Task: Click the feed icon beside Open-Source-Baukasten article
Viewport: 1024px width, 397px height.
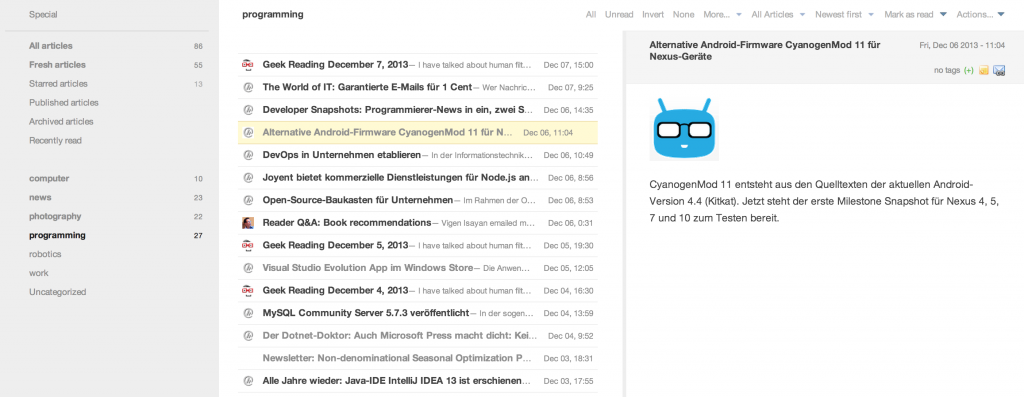Action: (248, 200)
